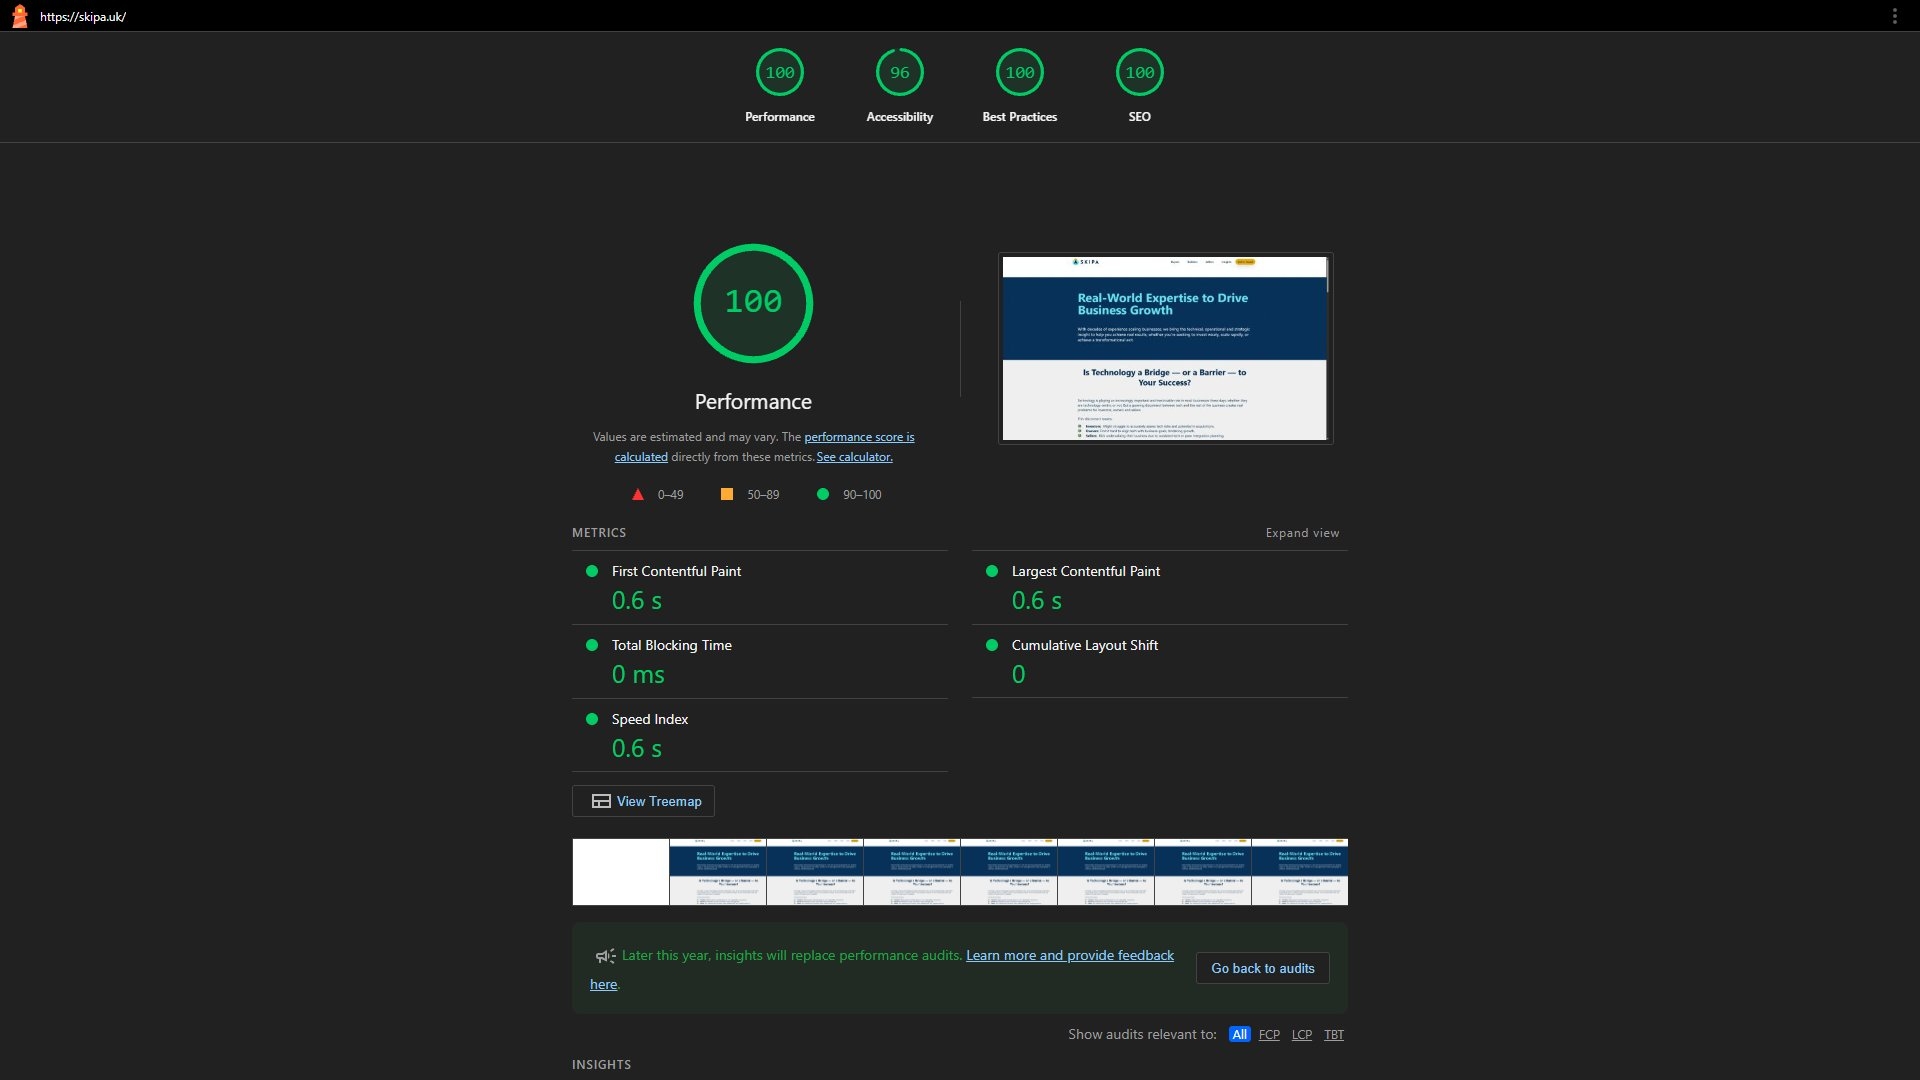Click the Accessibility label under top gauge
Image resolution: width=1920 pixels, height=1080 pixels.
(x=900, y=117)
